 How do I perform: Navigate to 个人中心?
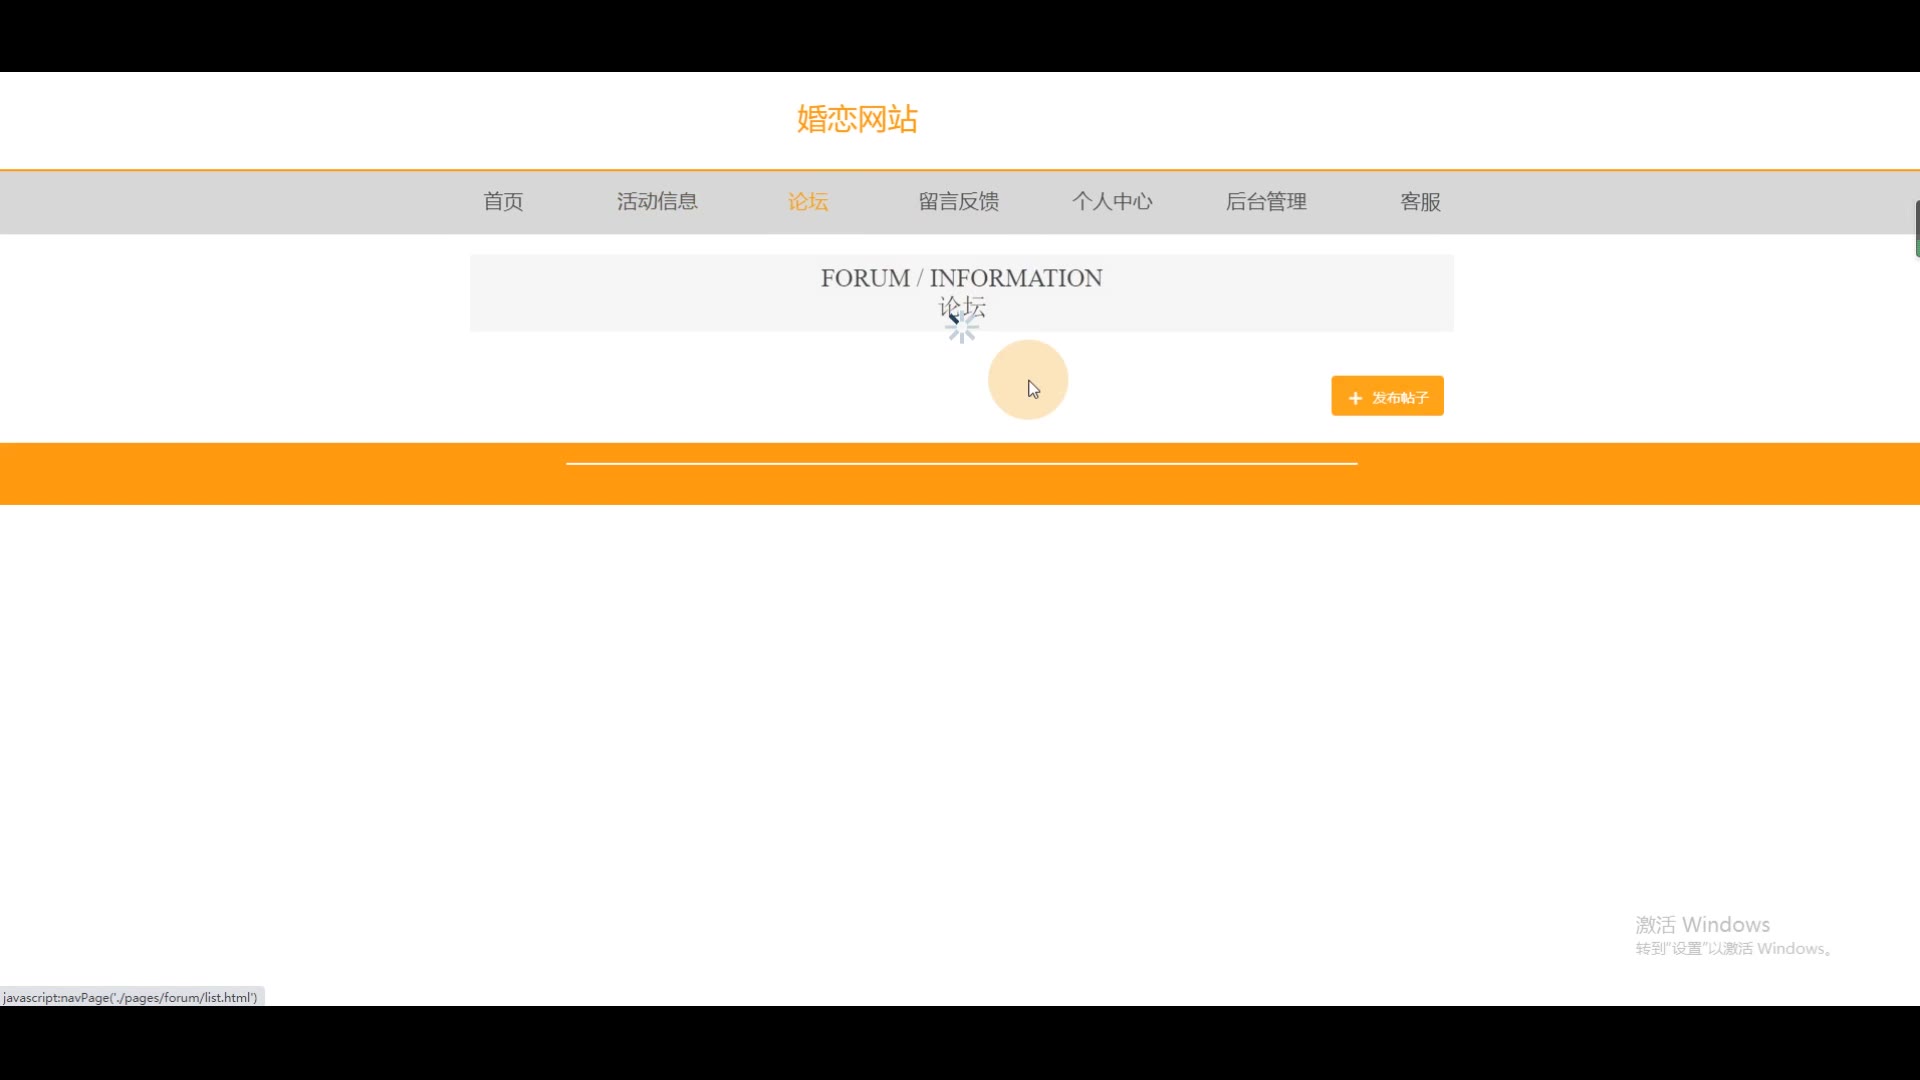click(1112, 202)
